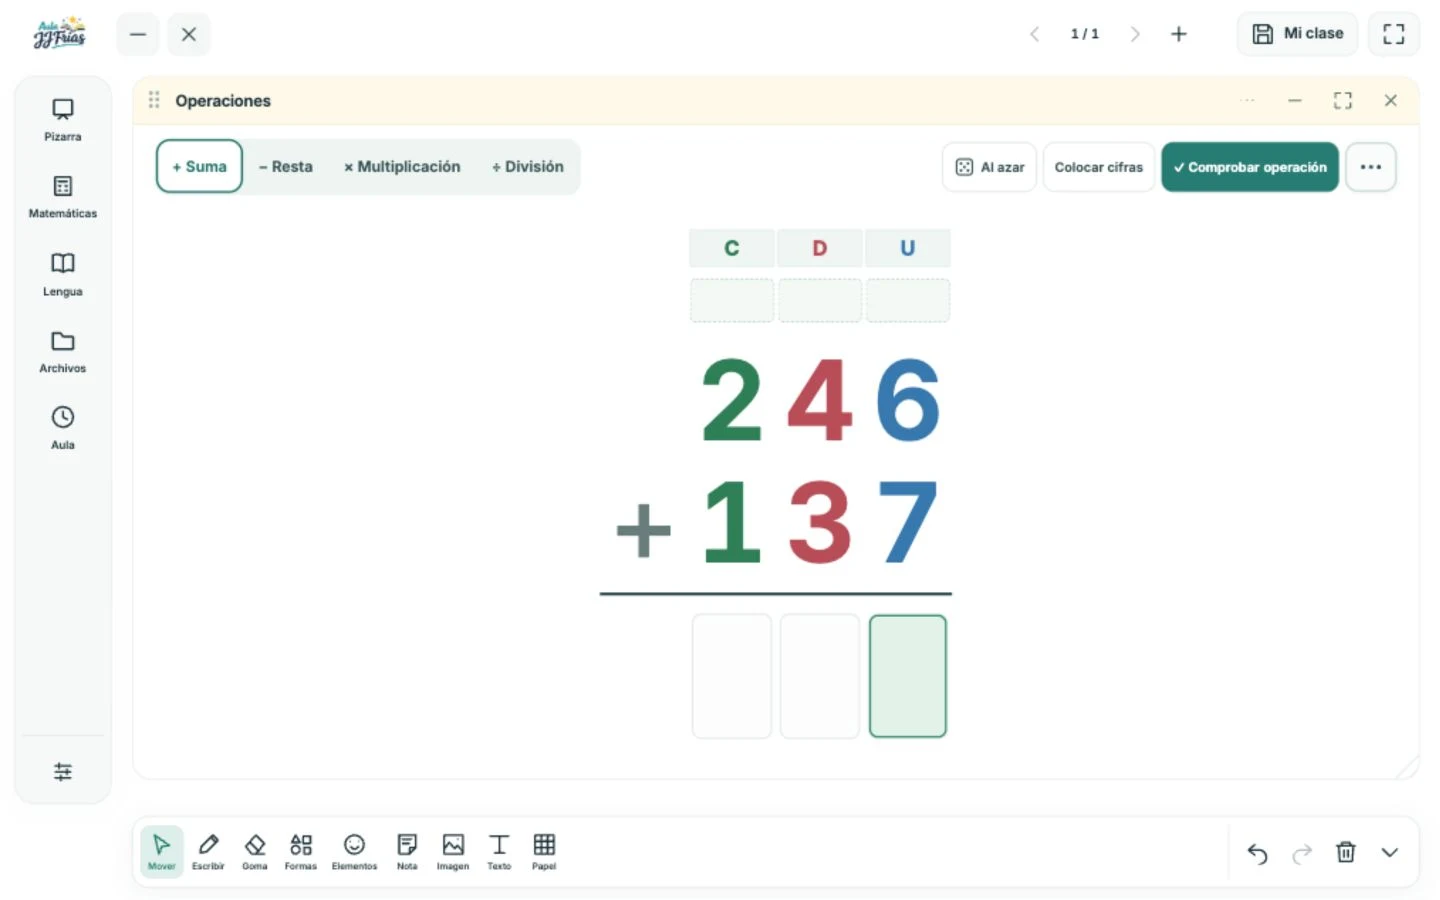Add a Nota sticky note
Screen dimensions: 1440x900
(407, 852)
